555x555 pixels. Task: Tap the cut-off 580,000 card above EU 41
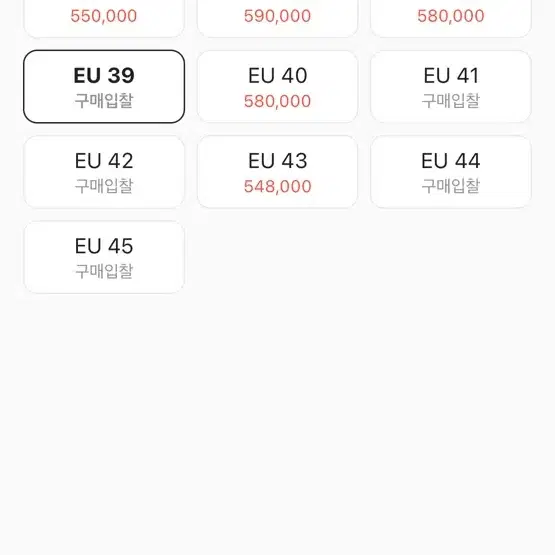[x=451, y=18]
